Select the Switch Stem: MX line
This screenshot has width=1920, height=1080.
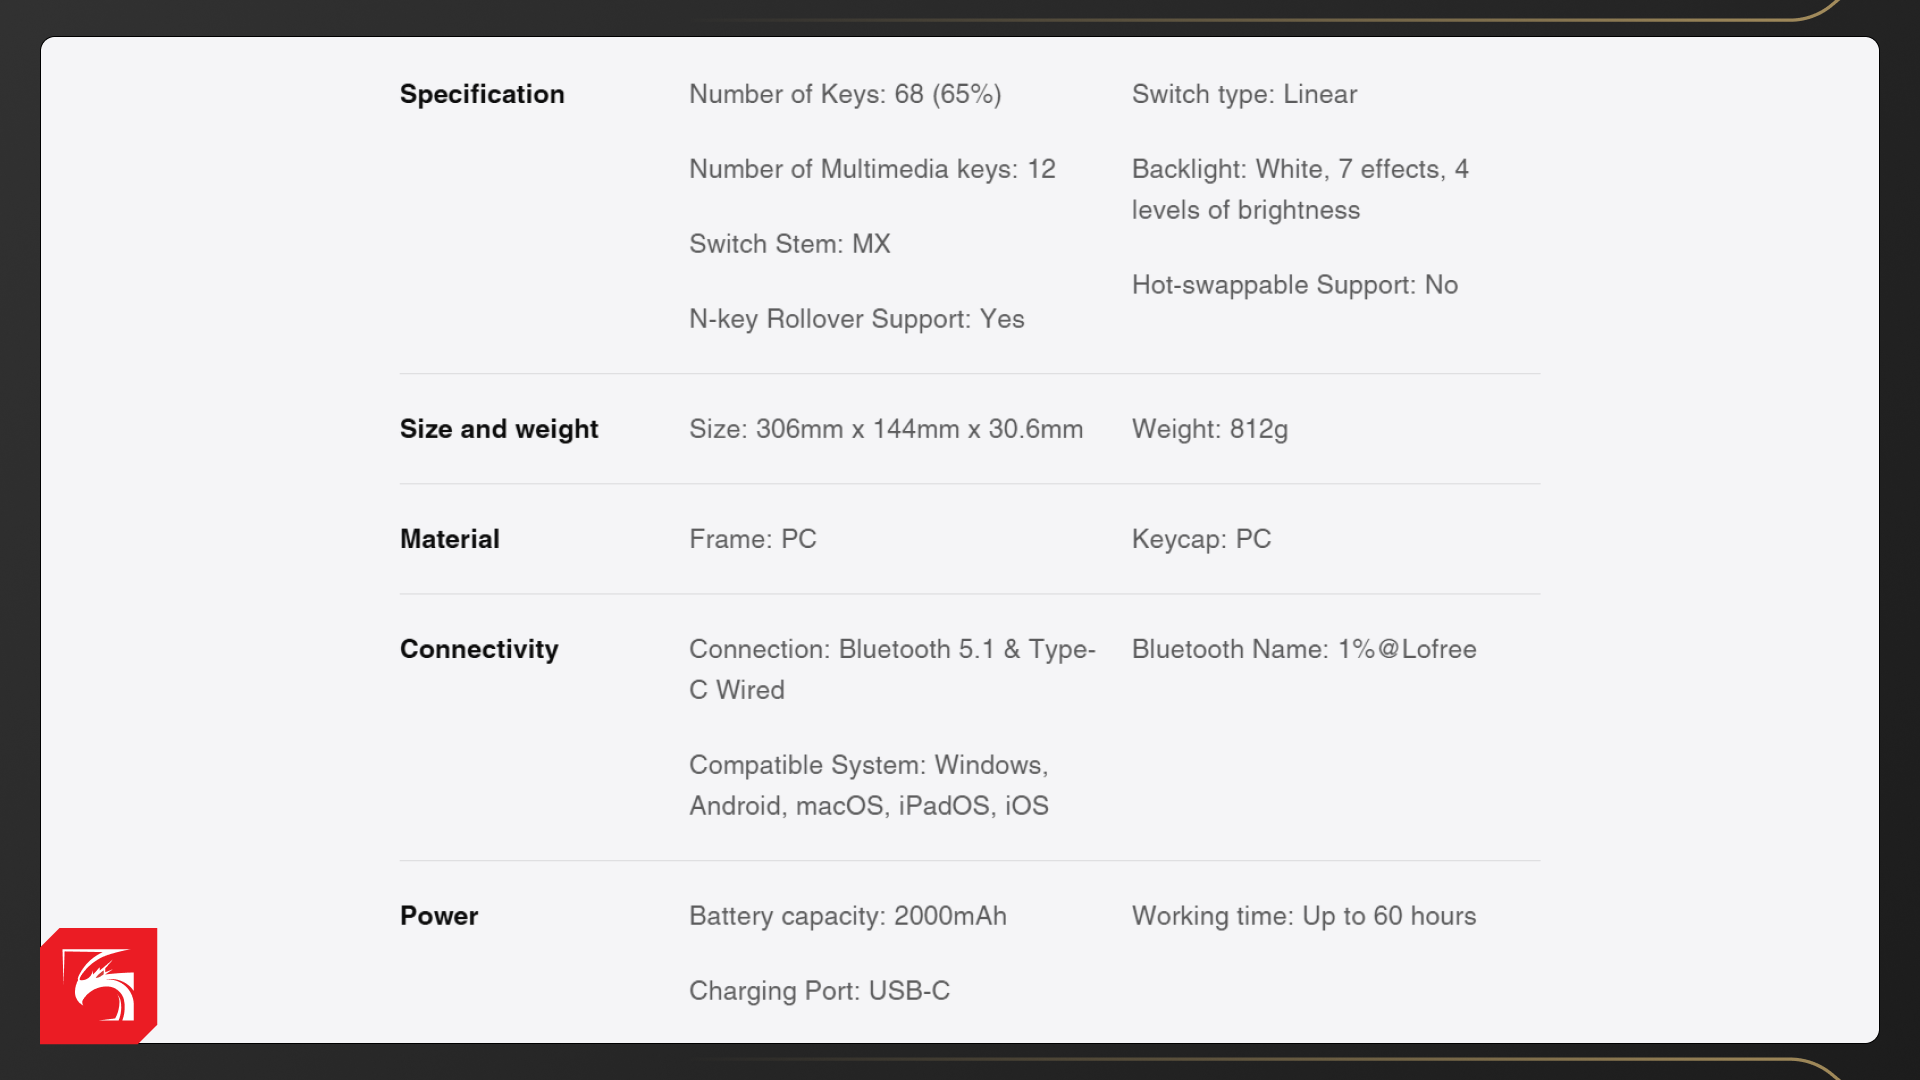pyautogui.click(x=789, y=244)
